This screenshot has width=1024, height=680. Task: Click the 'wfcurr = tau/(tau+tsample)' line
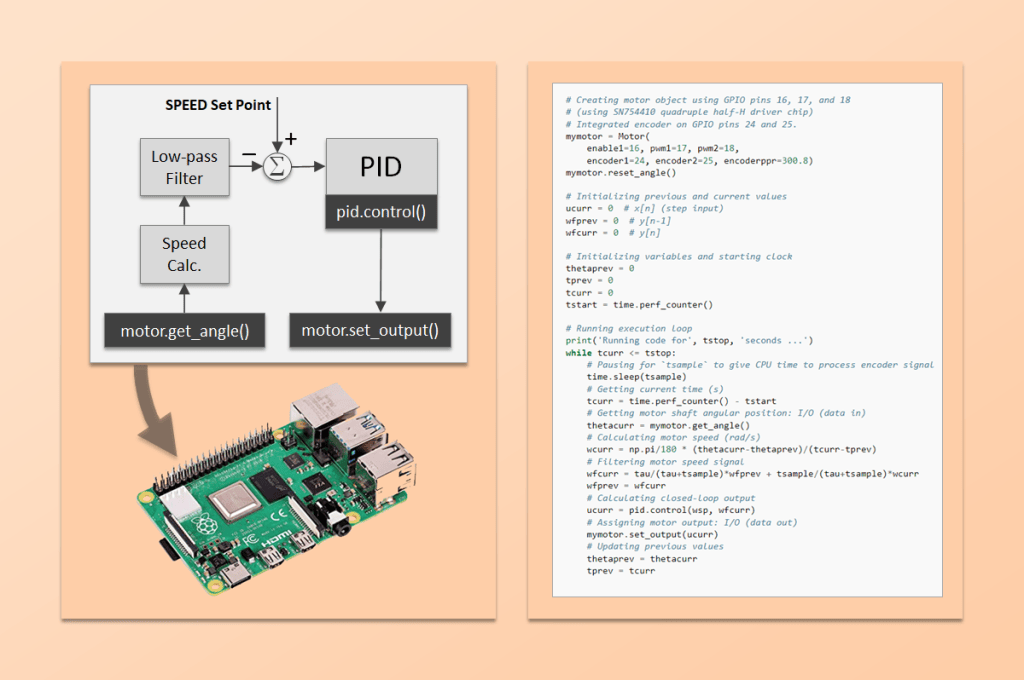pos(752,474)
